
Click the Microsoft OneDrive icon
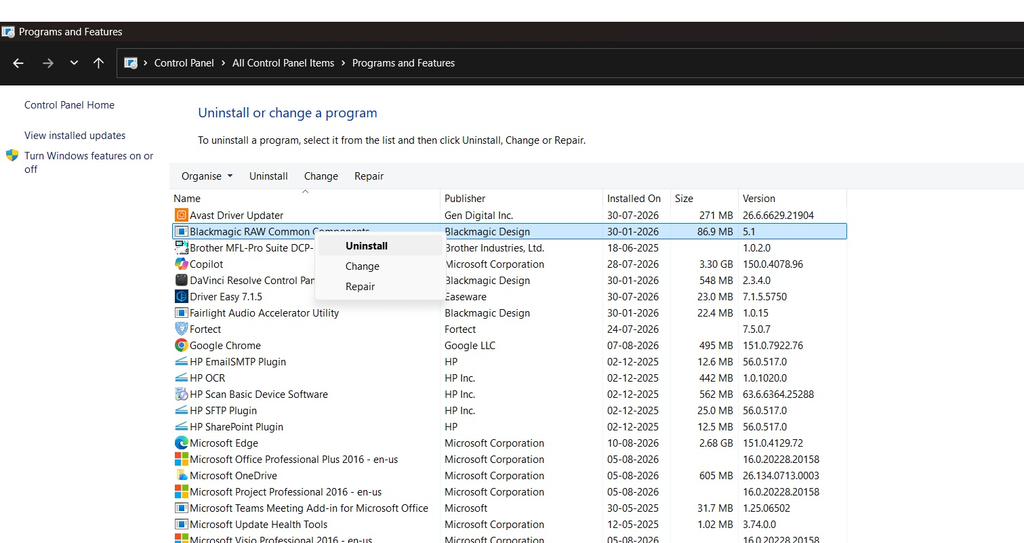182,476
